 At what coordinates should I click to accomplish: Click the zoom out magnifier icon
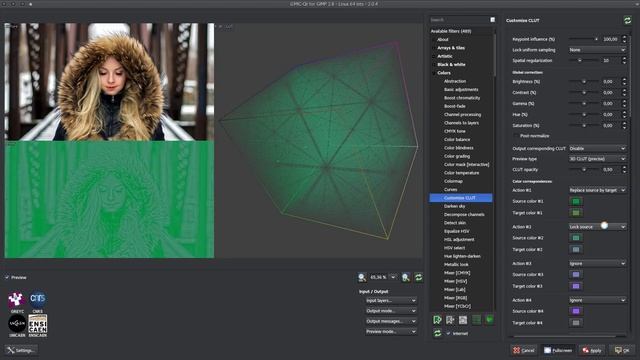362,278
